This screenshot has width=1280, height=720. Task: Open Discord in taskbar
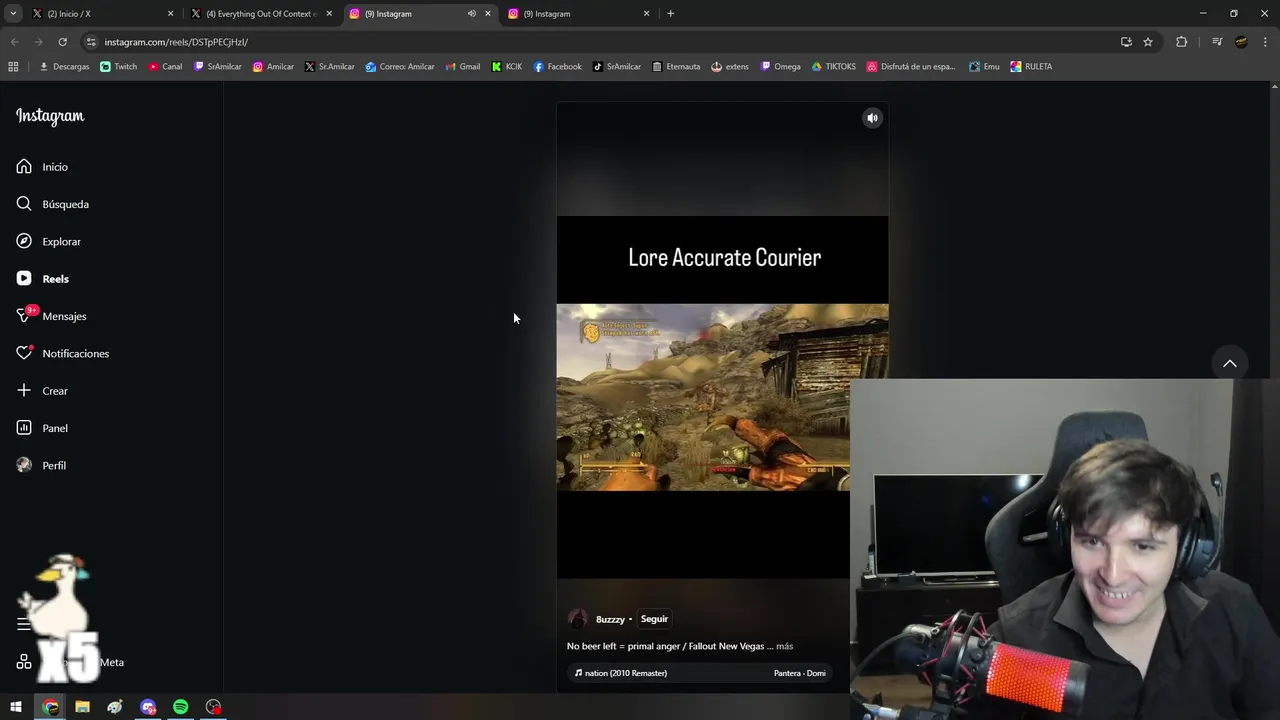coord(148,707)
